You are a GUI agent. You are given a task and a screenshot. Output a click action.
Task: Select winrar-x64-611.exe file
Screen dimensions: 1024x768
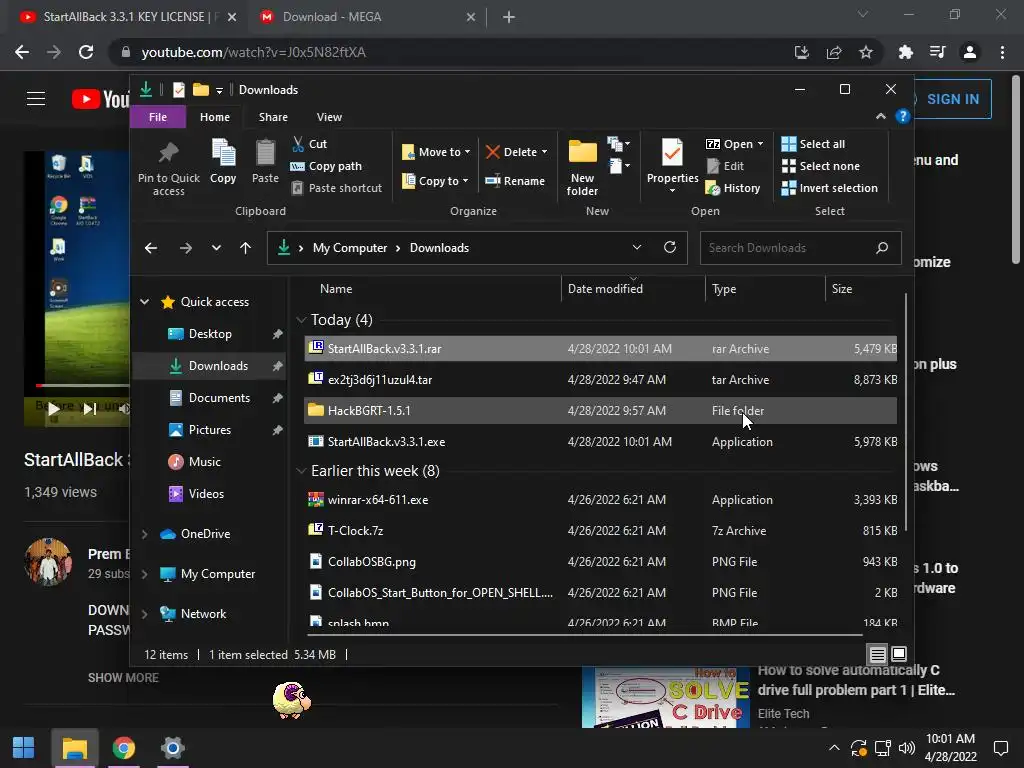pyautogui.click(x=600, y=500)
